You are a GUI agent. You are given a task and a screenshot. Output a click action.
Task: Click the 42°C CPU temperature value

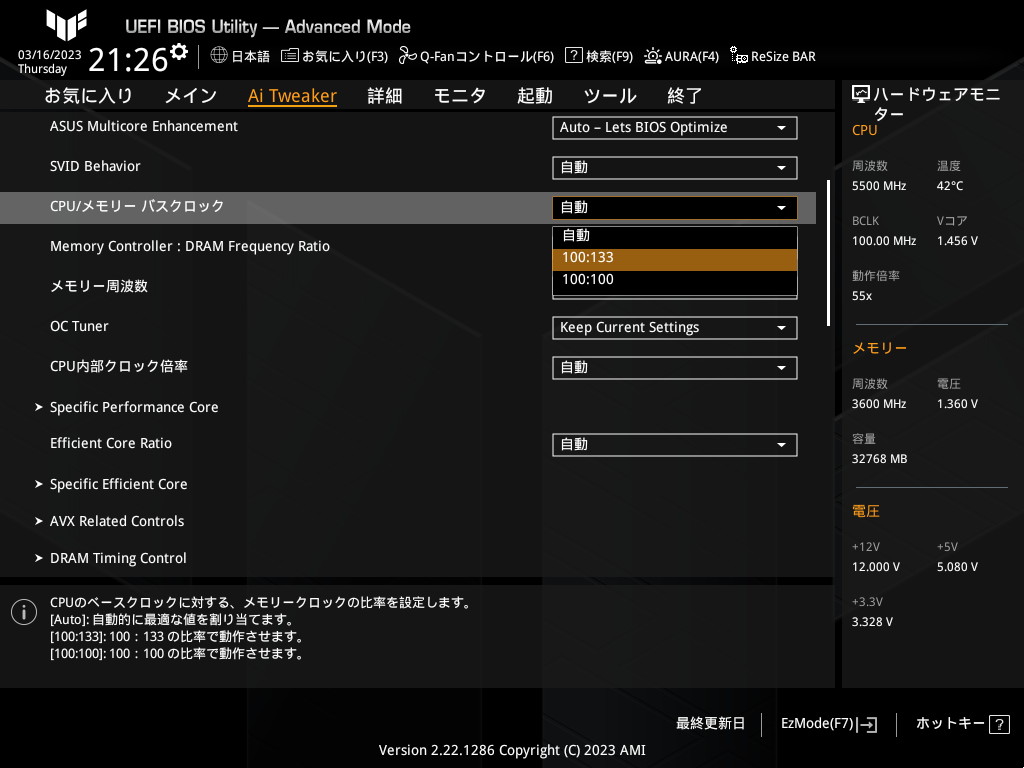tap(950, 186)
